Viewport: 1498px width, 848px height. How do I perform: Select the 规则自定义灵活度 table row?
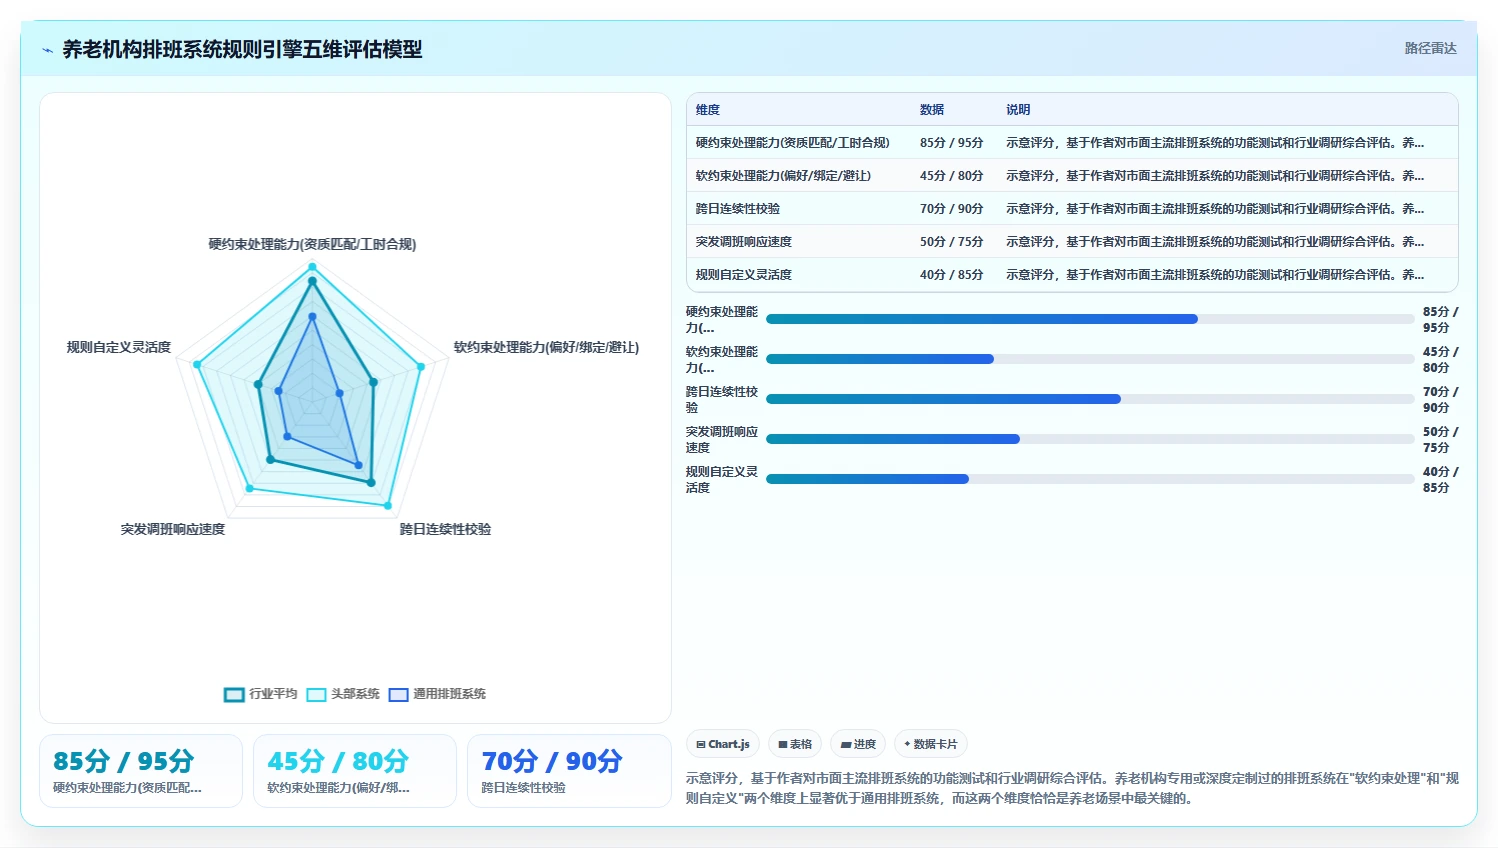(1072, 275)
